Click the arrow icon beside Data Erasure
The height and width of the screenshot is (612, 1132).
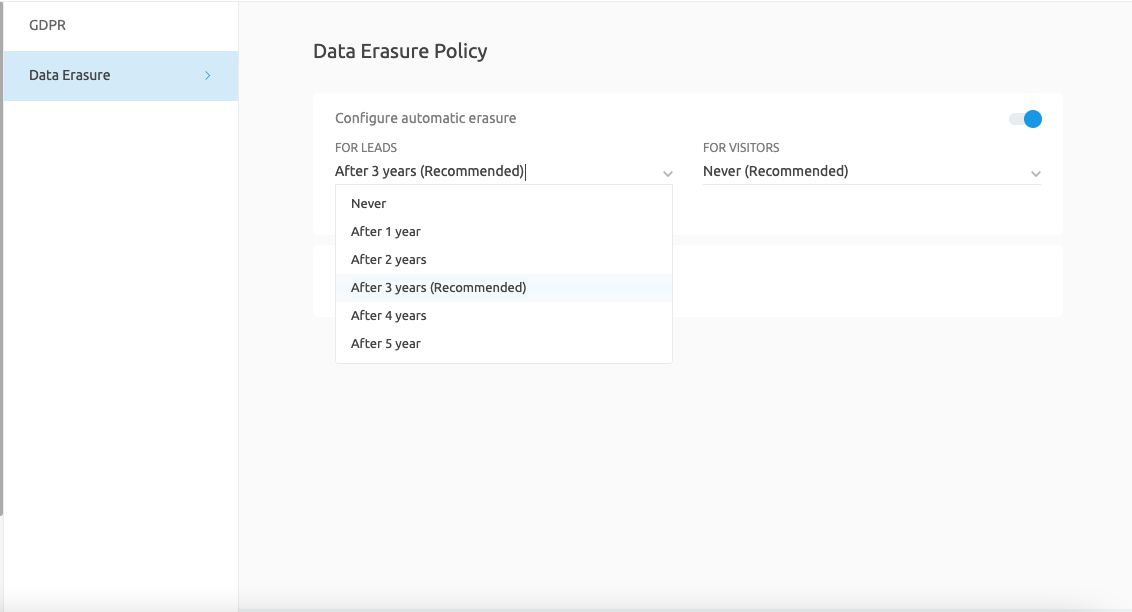208,75
